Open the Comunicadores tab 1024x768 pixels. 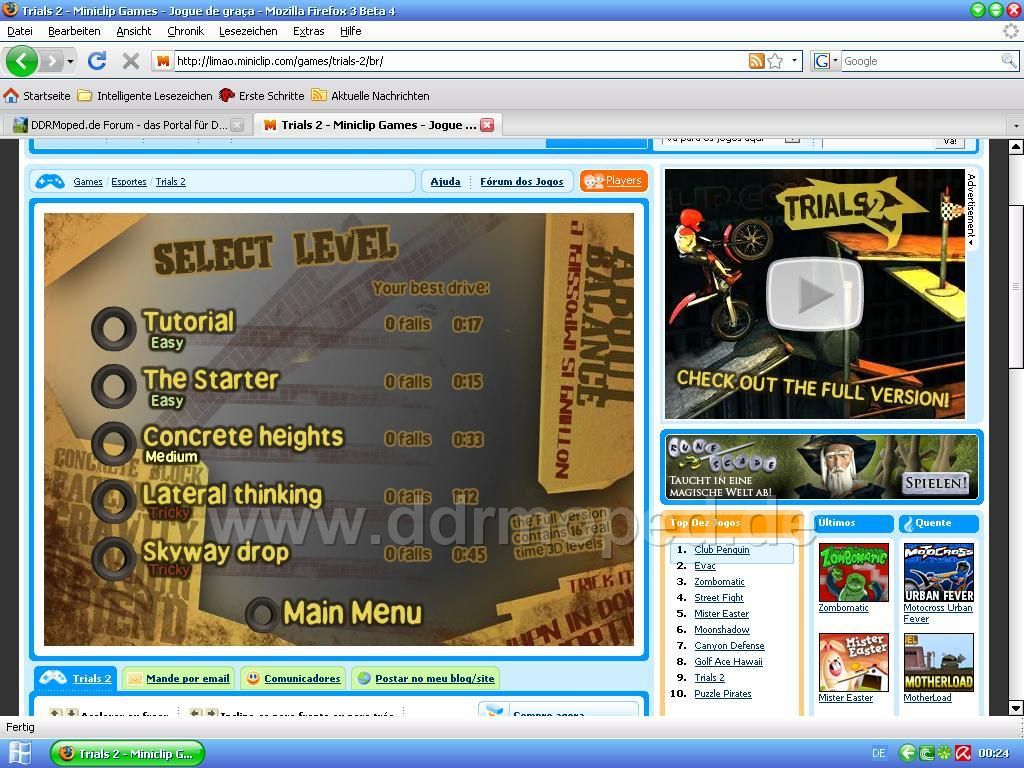click(x=293, y=679)
